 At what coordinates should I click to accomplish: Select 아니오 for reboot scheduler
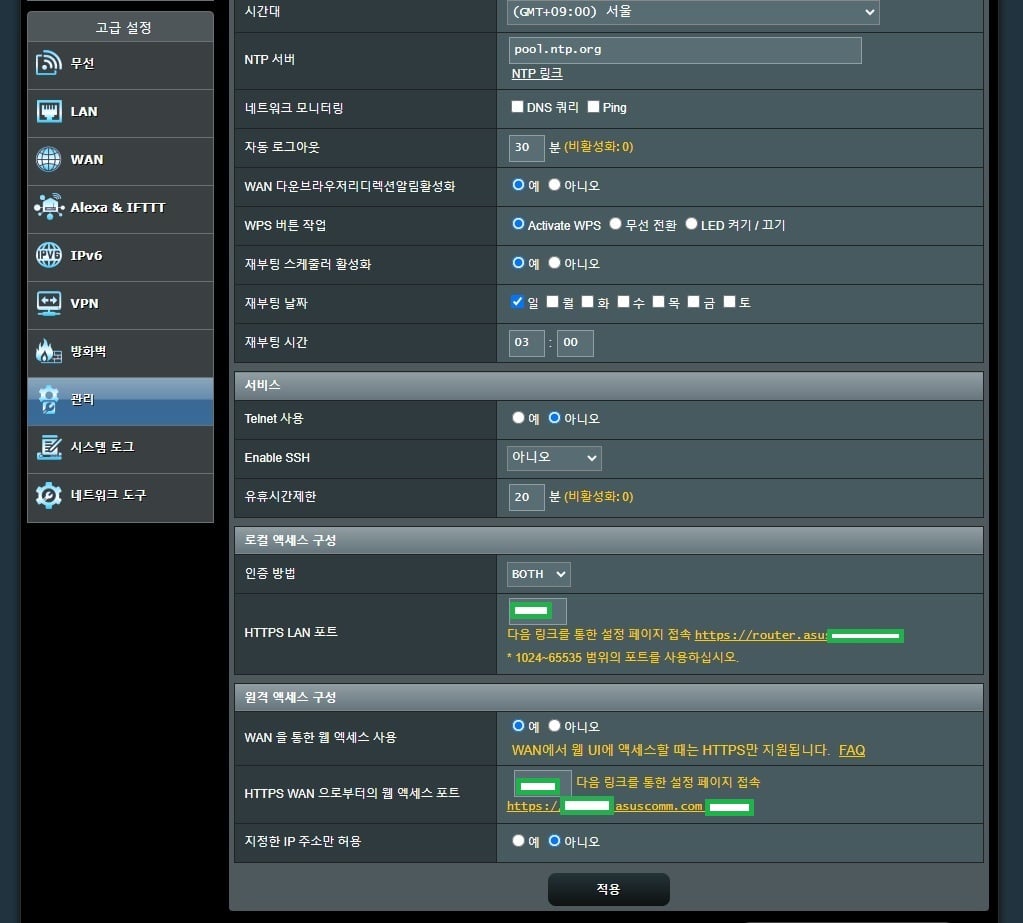(555, 263)
